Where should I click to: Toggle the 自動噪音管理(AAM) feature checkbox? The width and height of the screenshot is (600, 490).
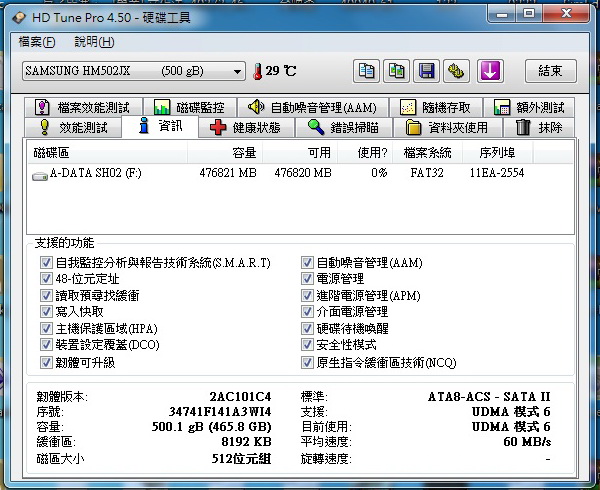tap(307, 263)
